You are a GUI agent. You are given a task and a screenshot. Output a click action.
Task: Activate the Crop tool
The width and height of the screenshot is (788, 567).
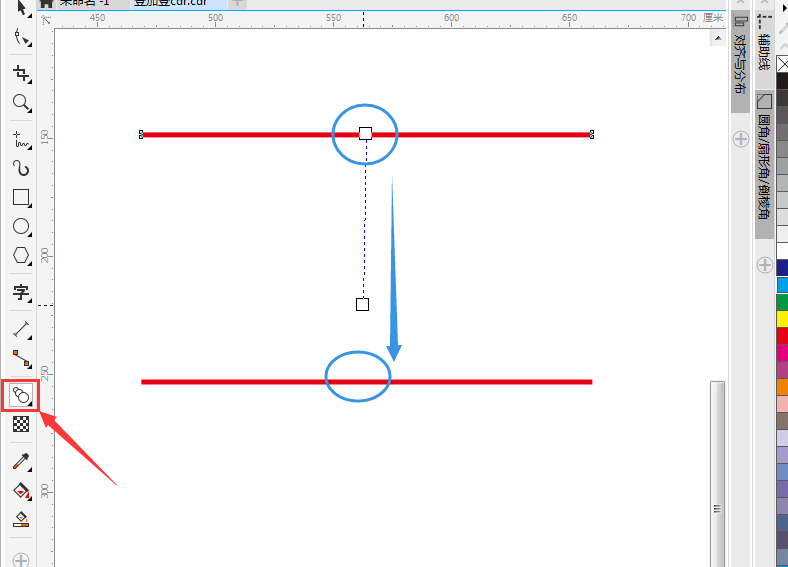click(21, 73)
